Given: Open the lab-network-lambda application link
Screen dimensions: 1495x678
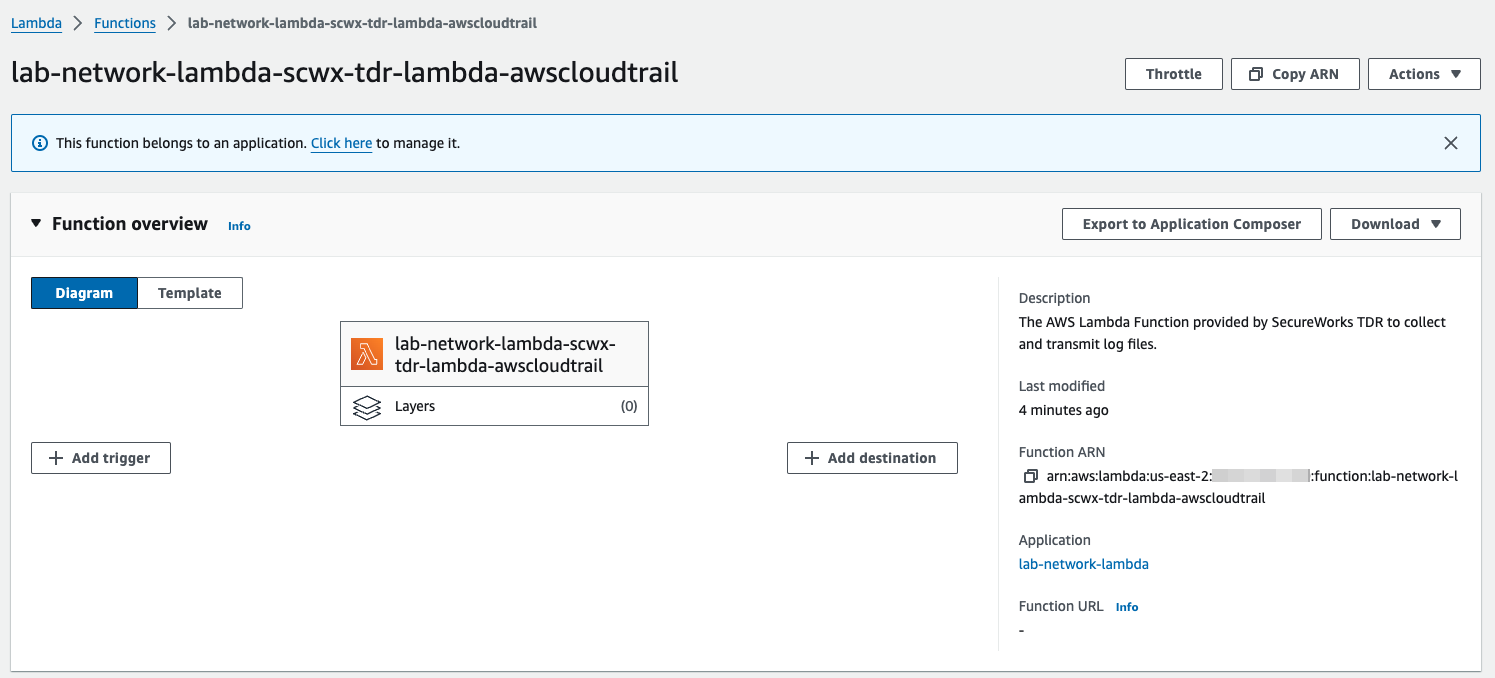Looking at the screenshot, I should (x=1083, y=564).
